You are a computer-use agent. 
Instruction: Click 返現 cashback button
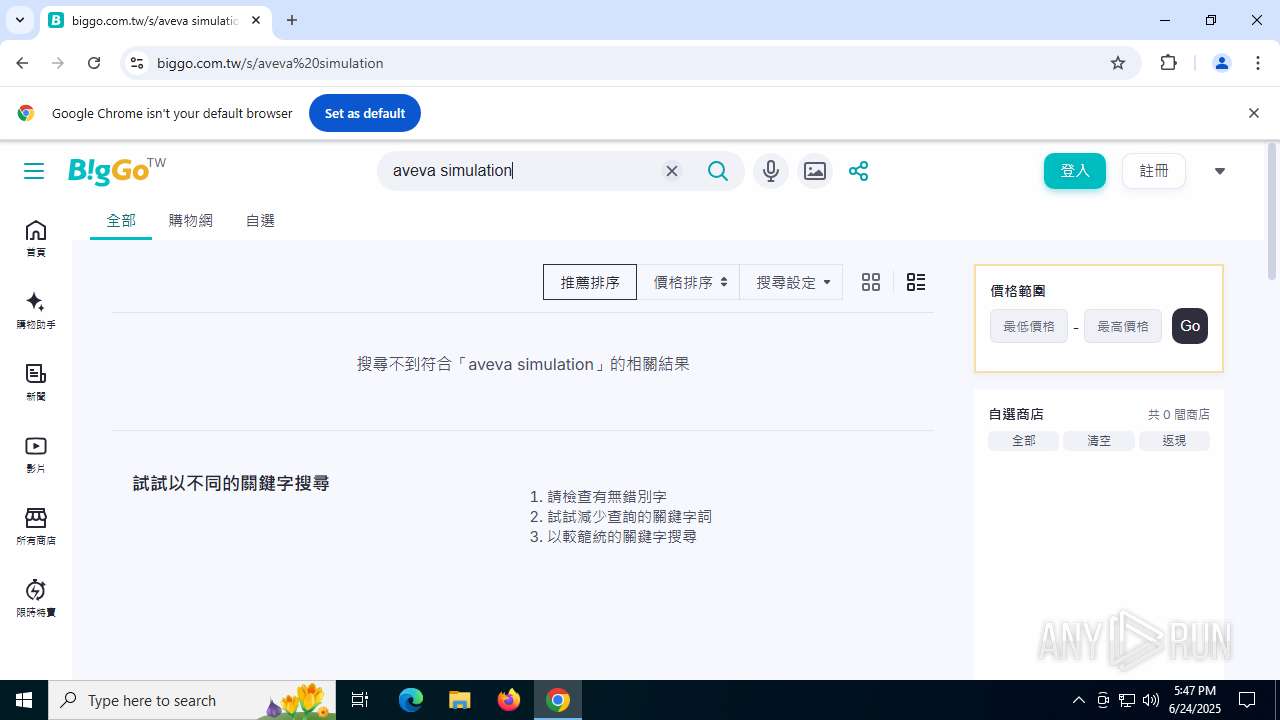click(1174, 441)
